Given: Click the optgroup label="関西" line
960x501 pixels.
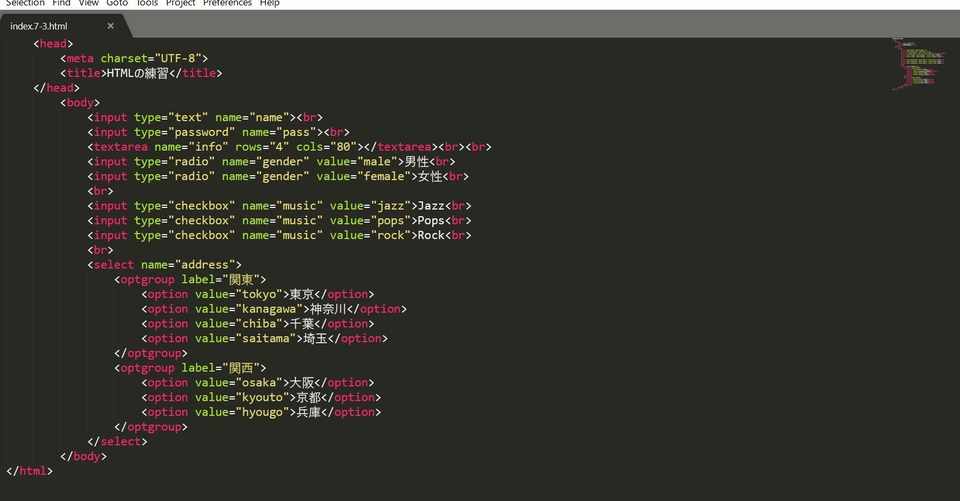Looking at the screenshot, I should click(x=190, y=367).
